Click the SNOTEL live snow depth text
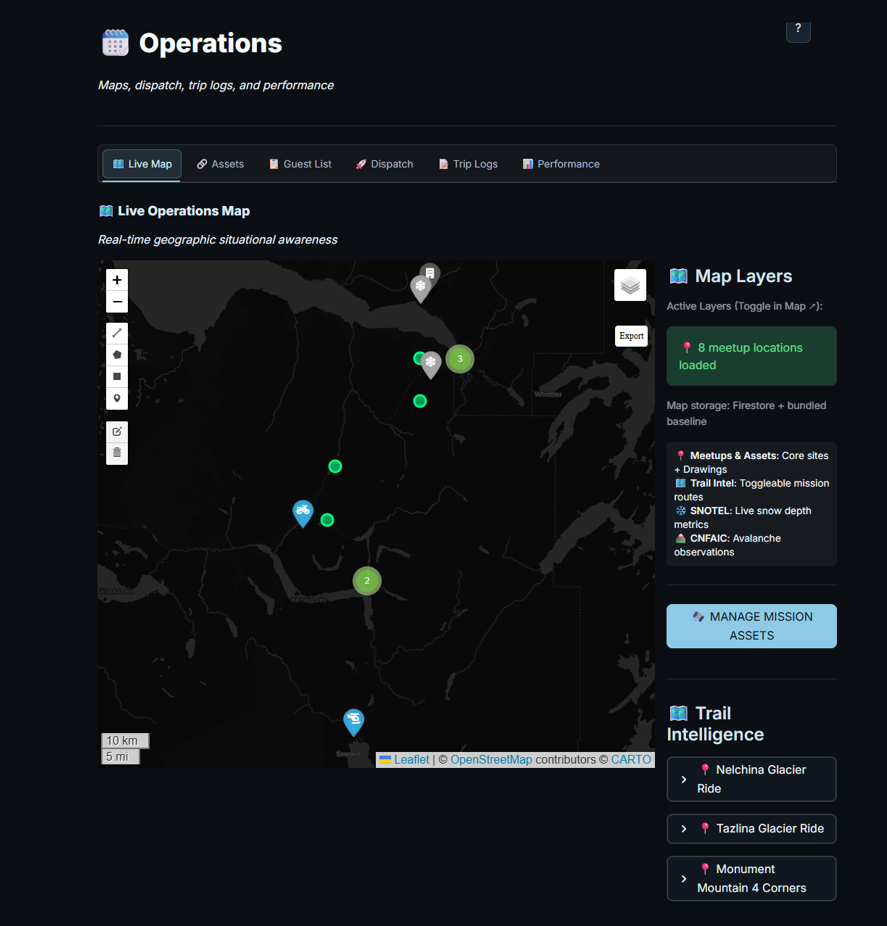887x926 pixels. (744, 517)
